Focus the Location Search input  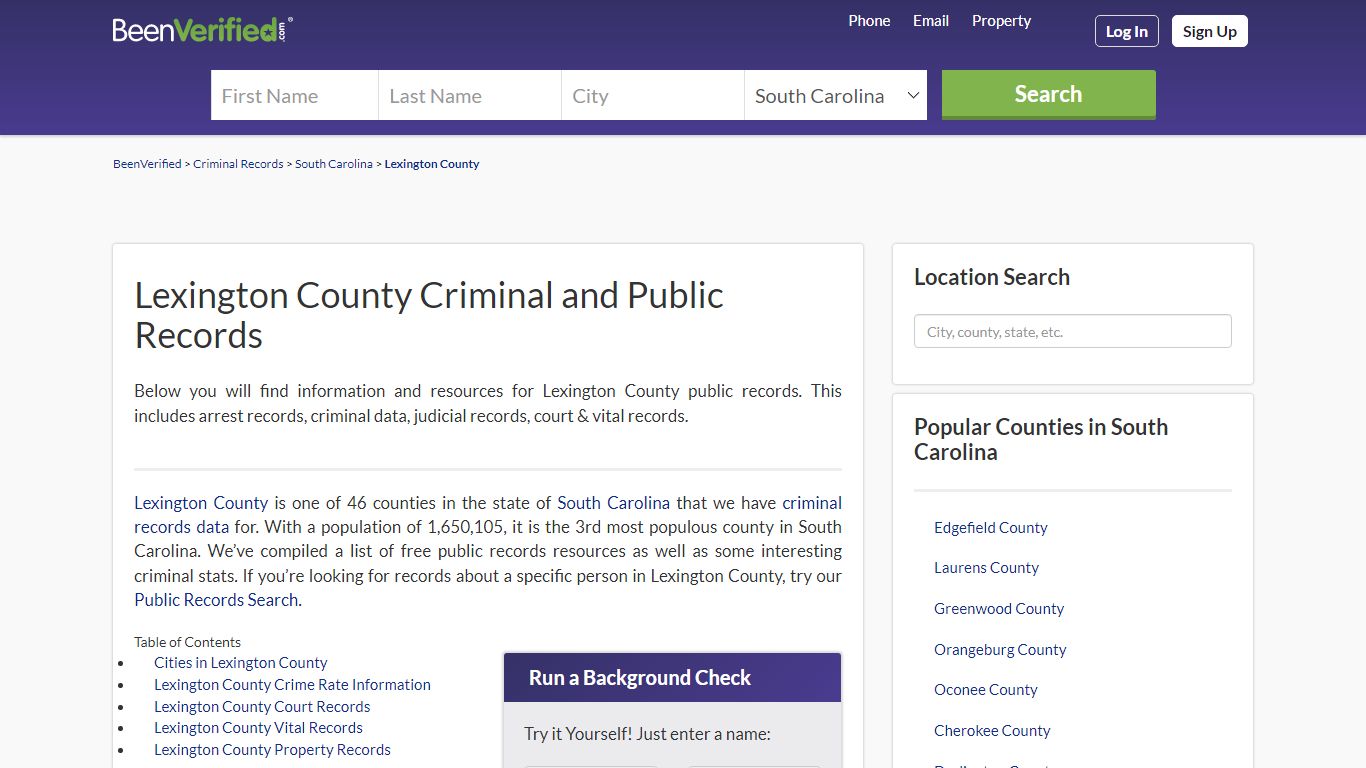[1073, 332]
